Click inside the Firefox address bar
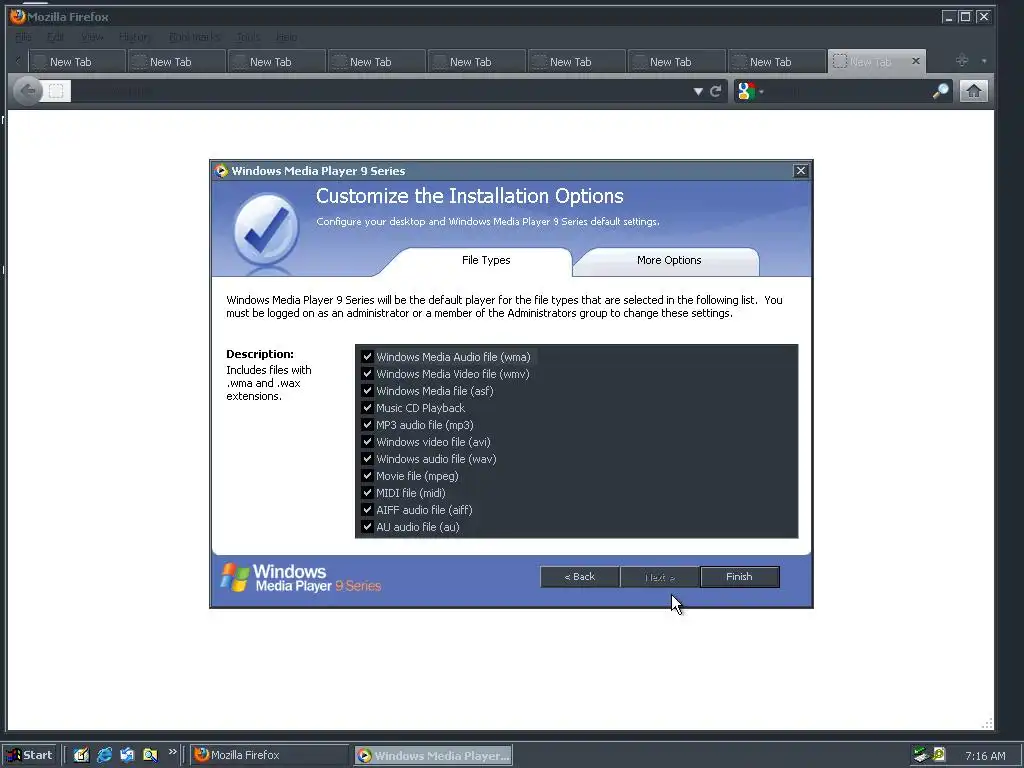The width and height of the screenshot is (1024, 768). [x=379, y=91]
